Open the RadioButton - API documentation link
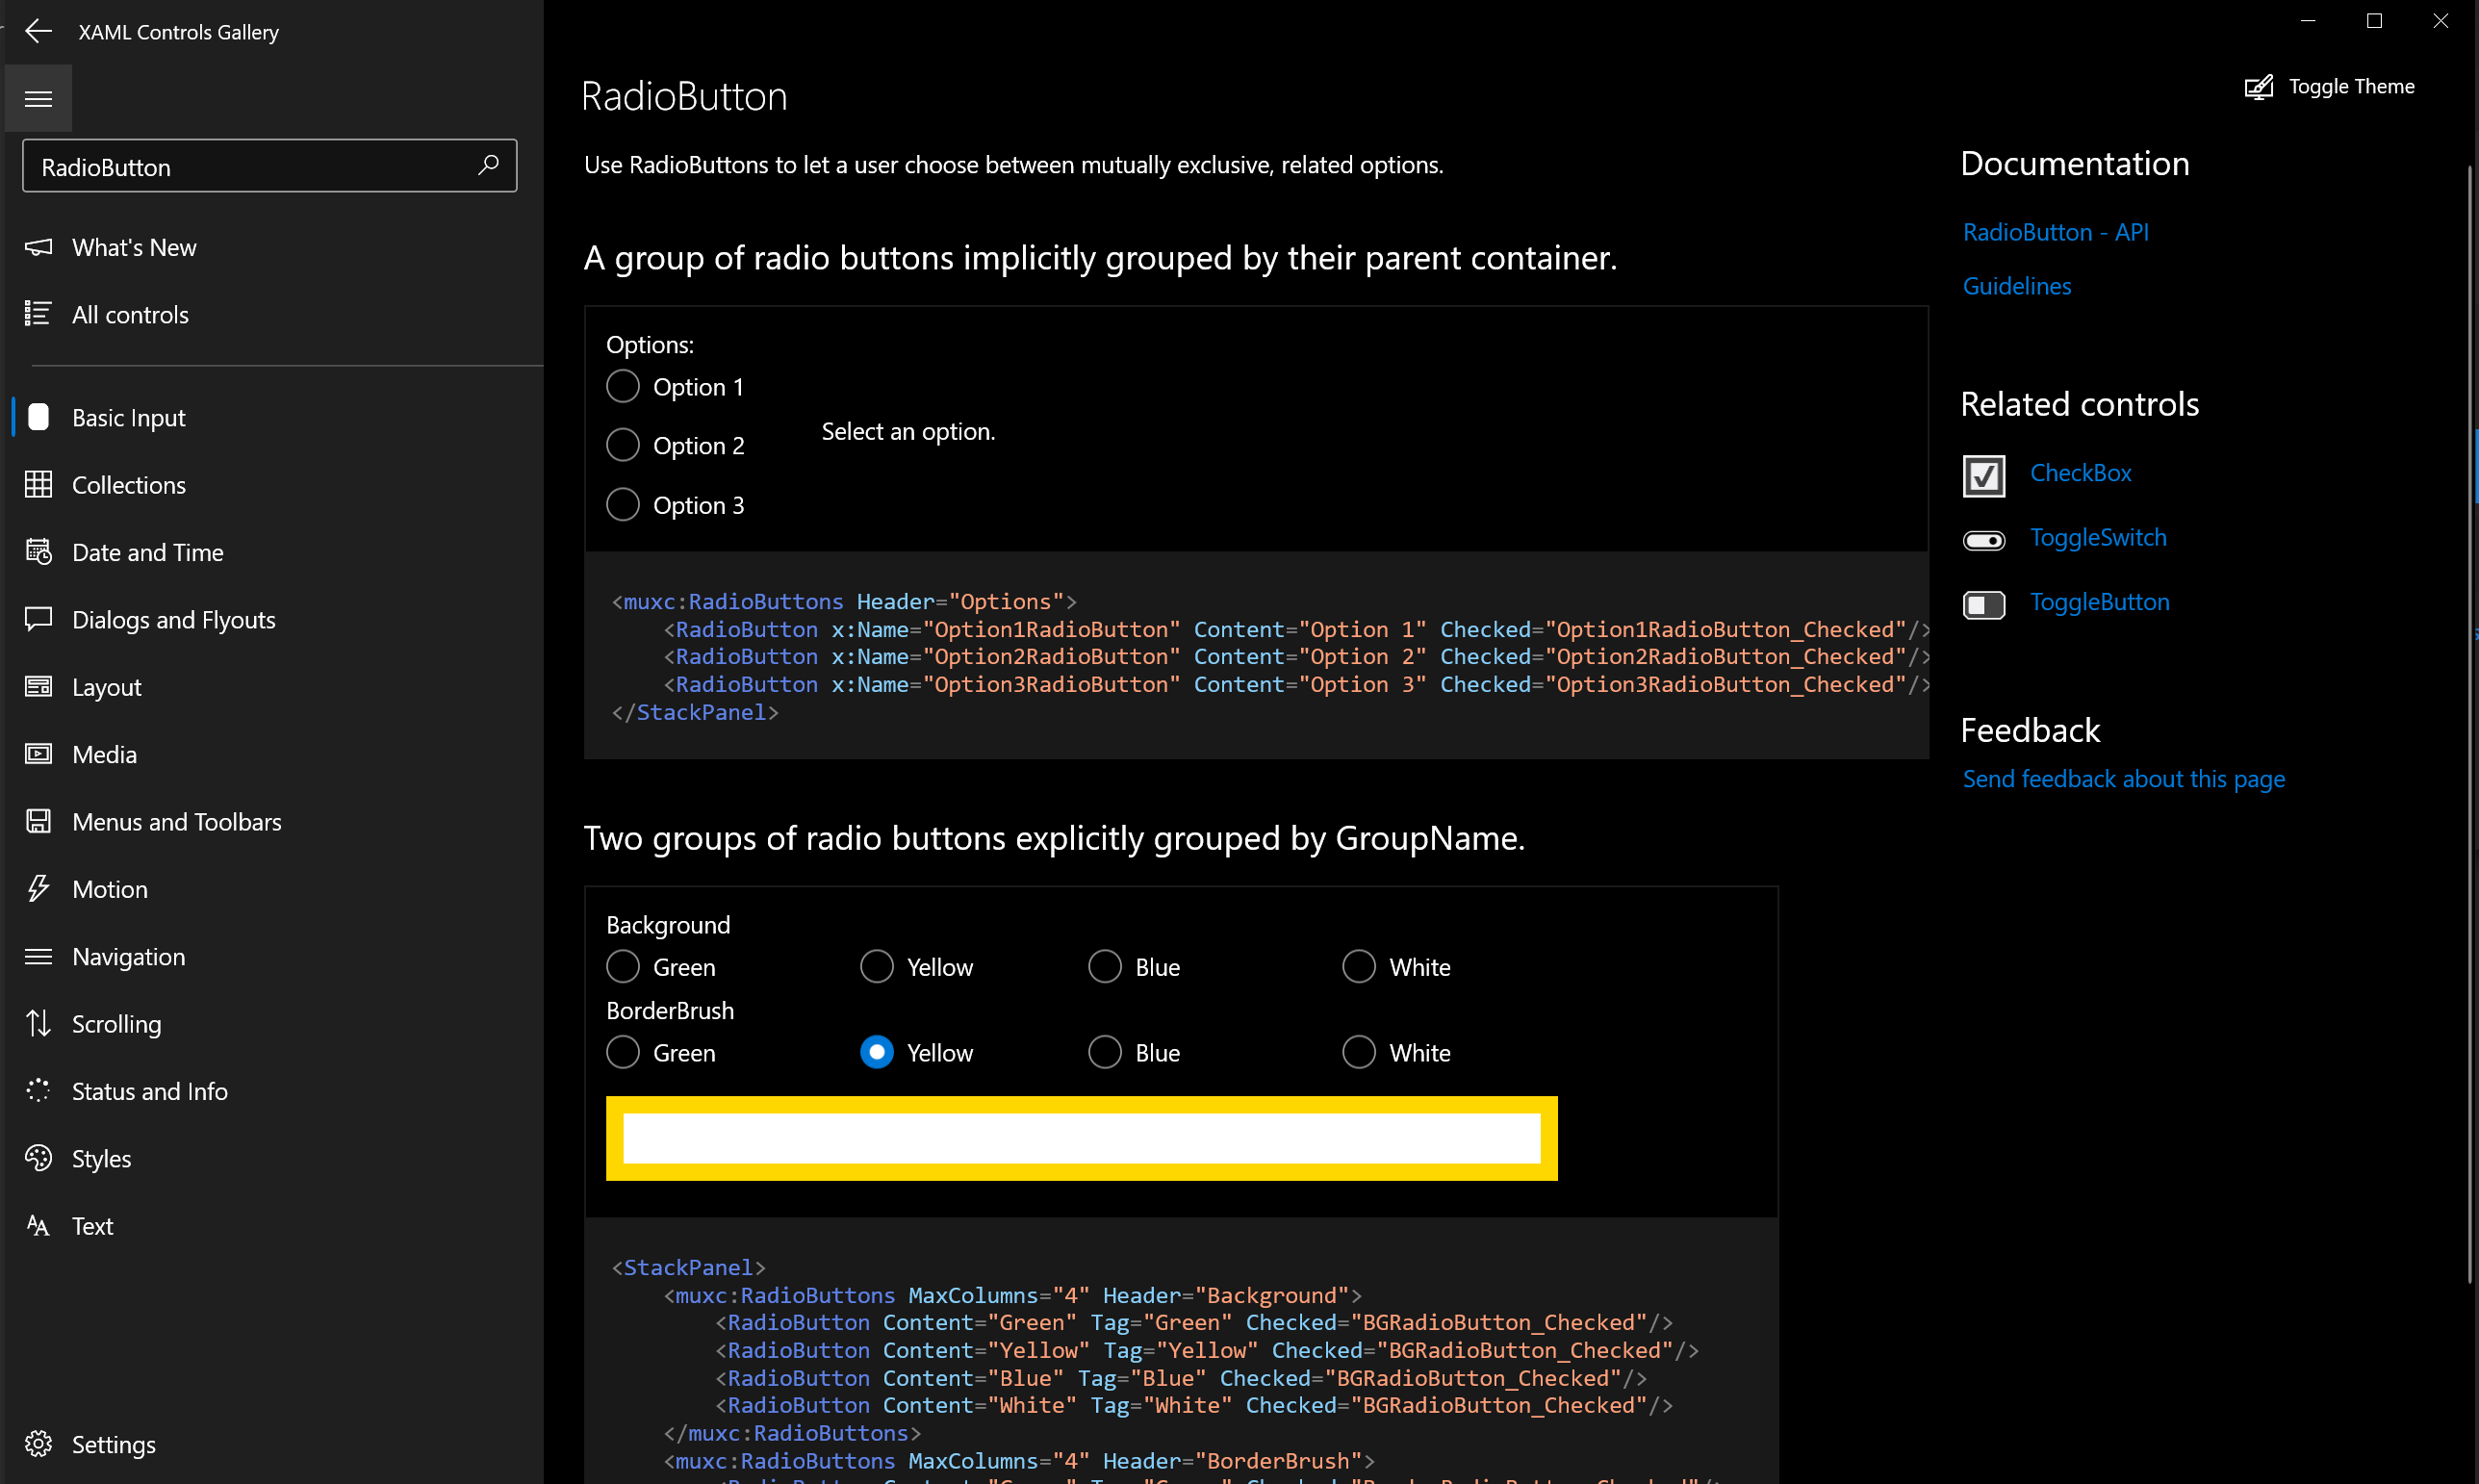2479x1484 pixels. coord(2055,231)
